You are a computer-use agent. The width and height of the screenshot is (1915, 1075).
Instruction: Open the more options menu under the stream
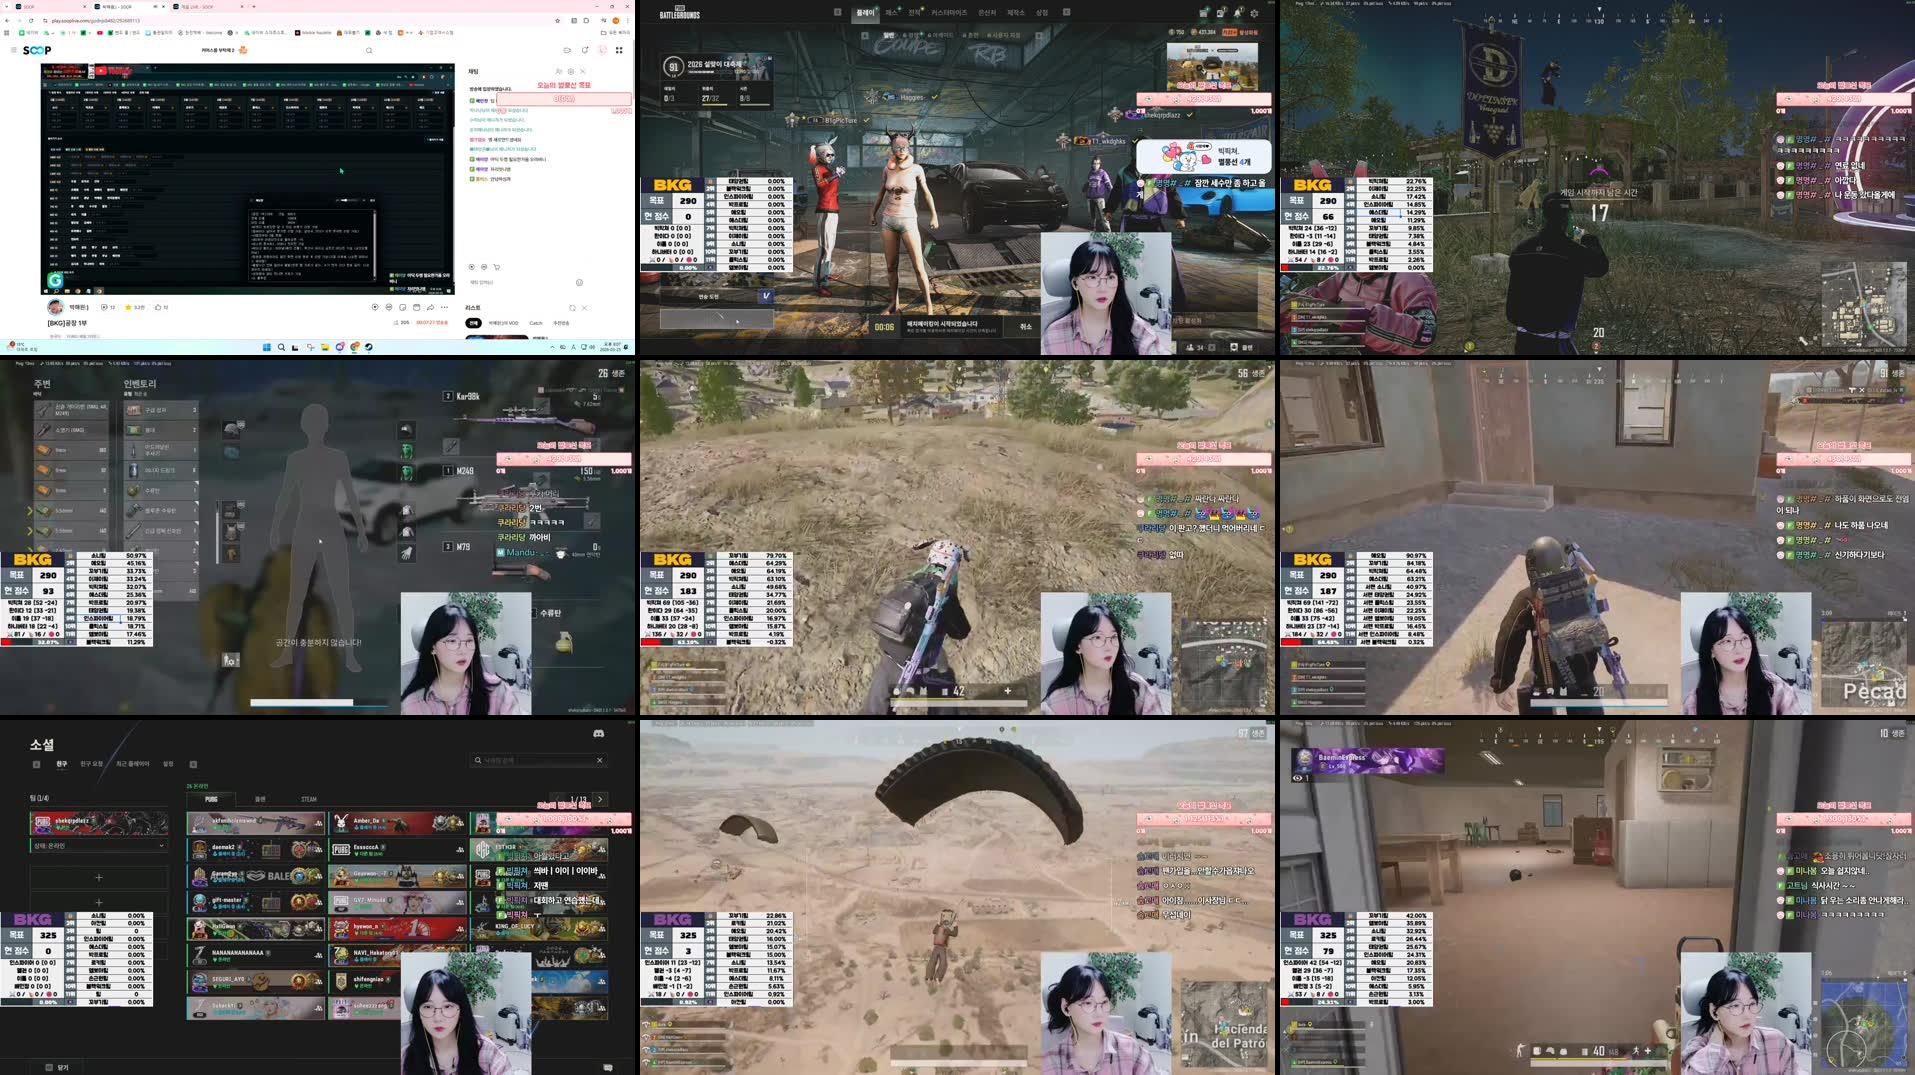[x=445, y=306]
